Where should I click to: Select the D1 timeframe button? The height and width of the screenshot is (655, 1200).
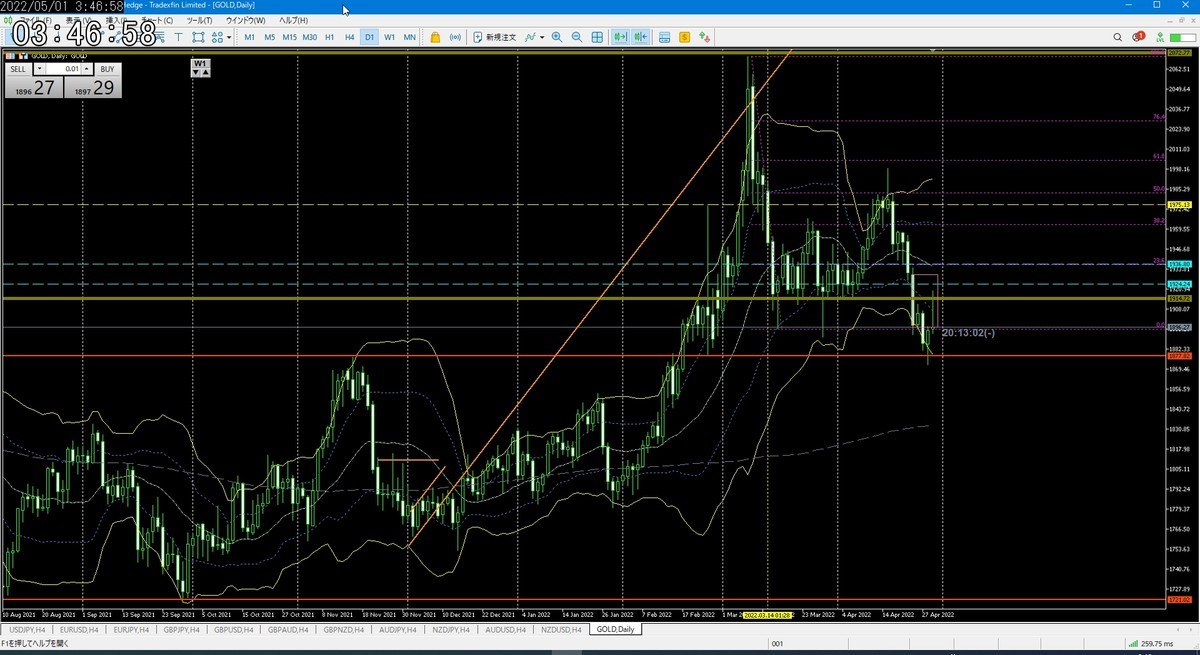coord(369,37)
